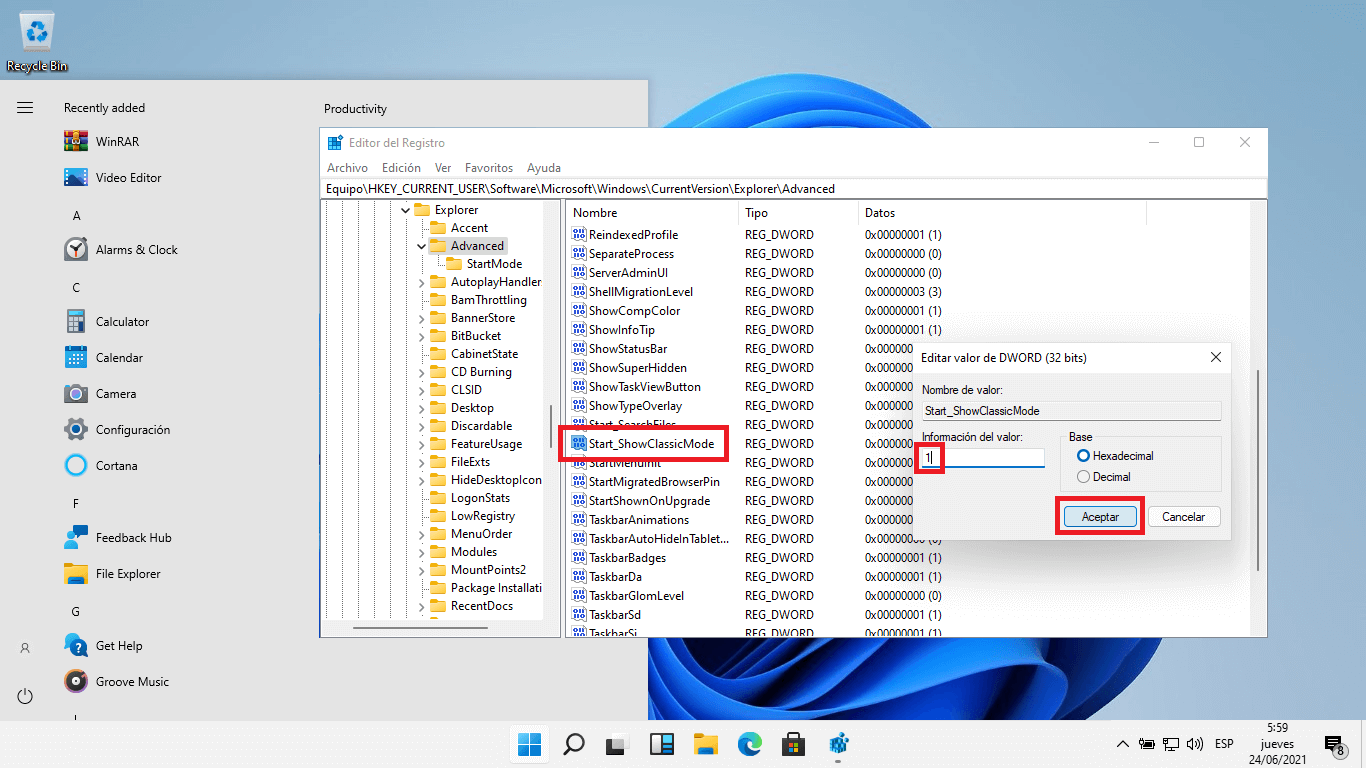Close the Editar valor de DWORD dialog
This screenshot has height=768, width=1366.
click(x=1215, y=357)
